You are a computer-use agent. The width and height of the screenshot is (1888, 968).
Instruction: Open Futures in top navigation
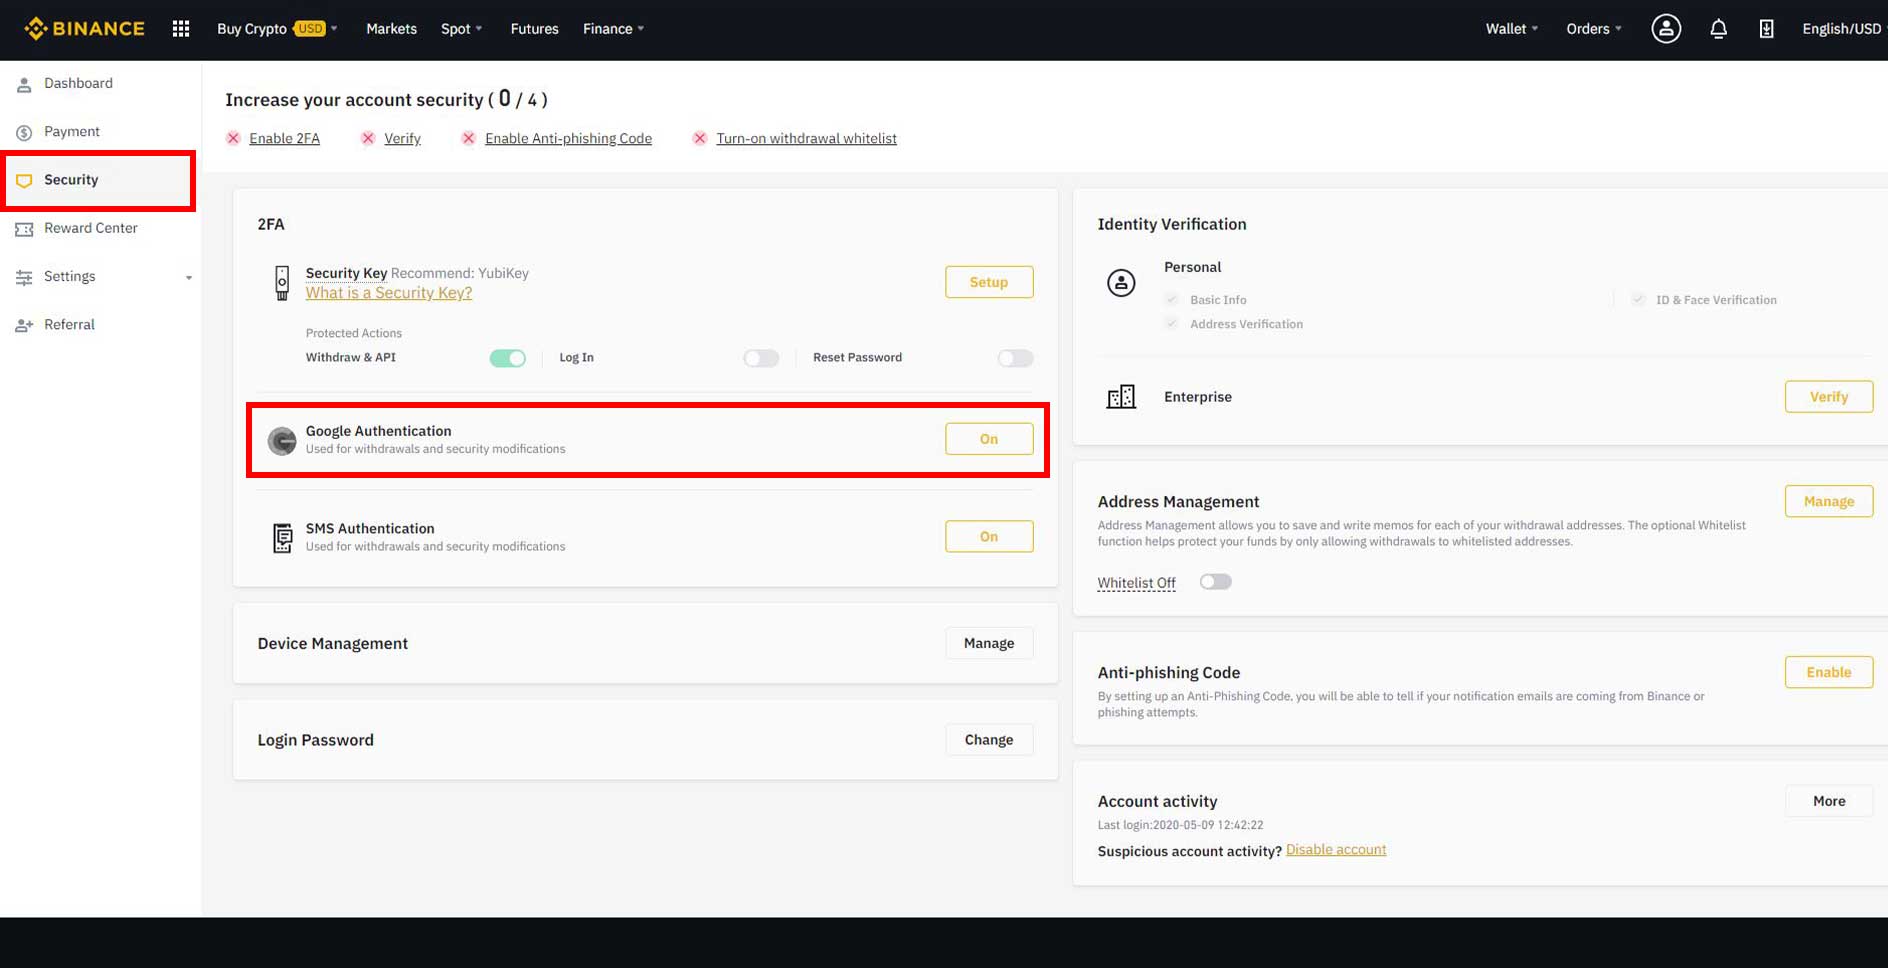534,29
